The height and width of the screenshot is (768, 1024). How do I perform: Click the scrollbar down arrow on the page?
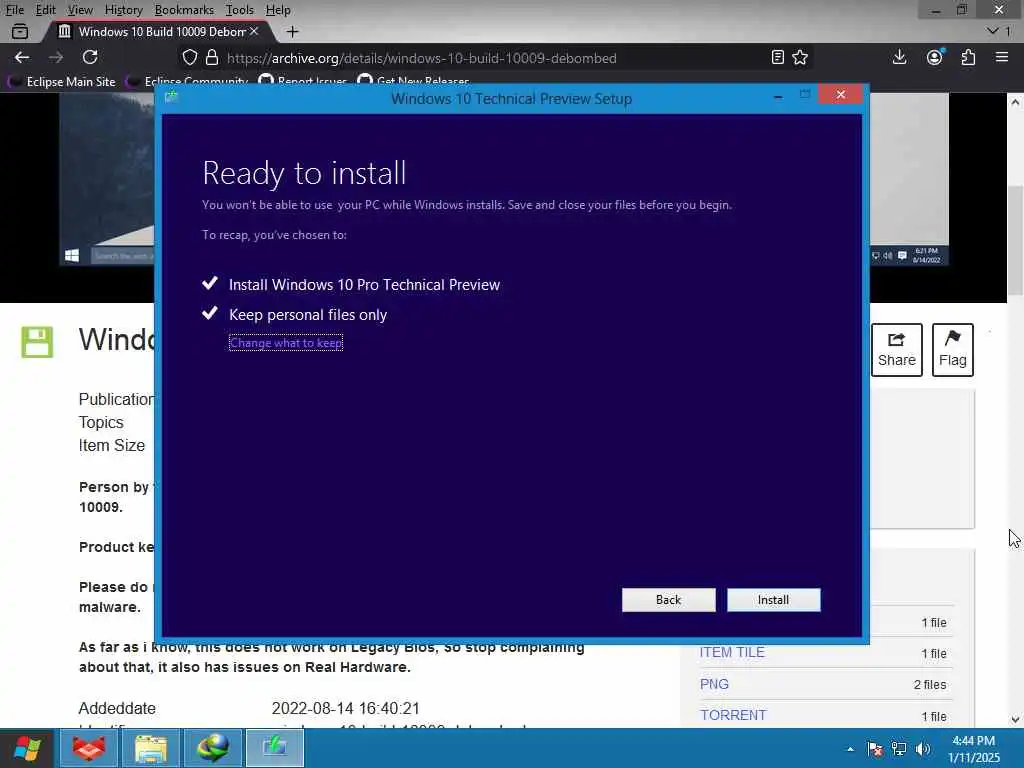1015,720
